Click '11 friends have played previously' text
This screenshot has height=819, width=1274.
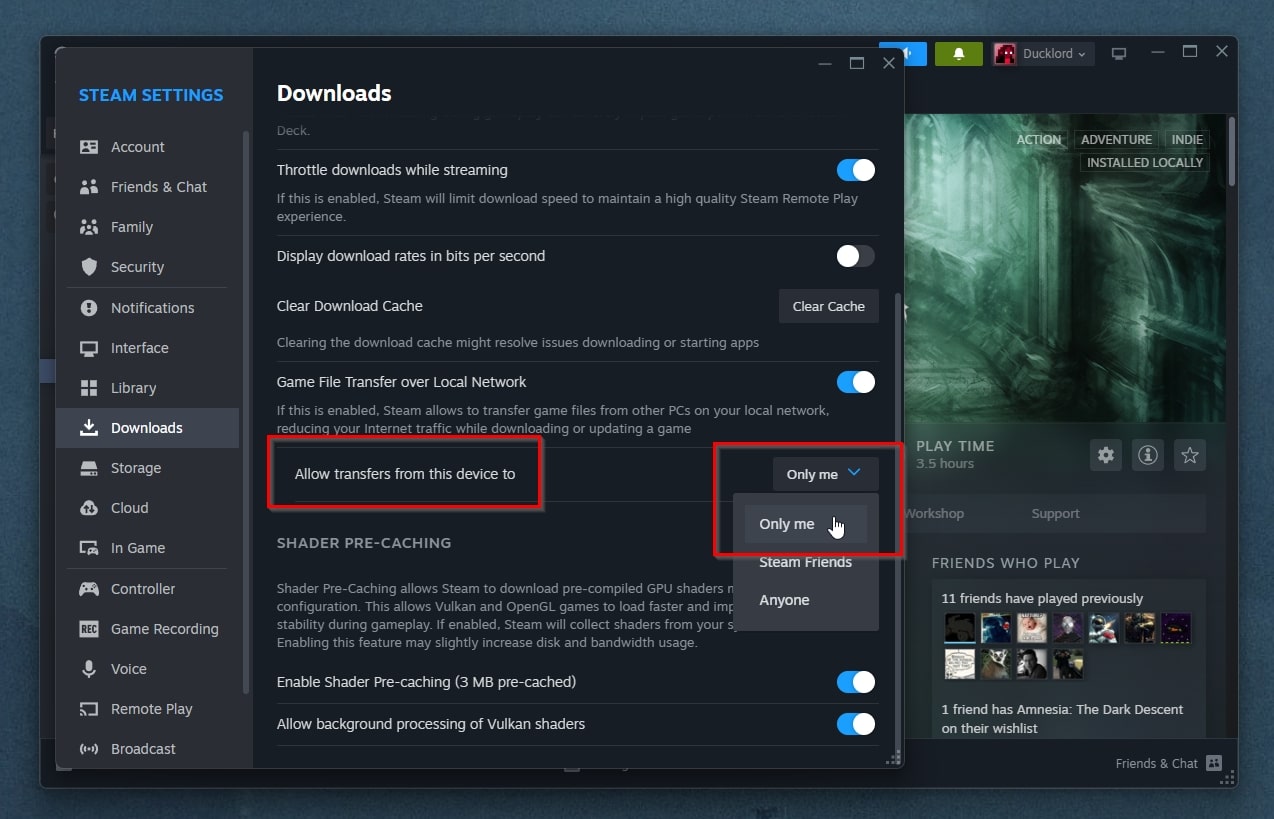pyautogui.click(x=1042, y=598)
